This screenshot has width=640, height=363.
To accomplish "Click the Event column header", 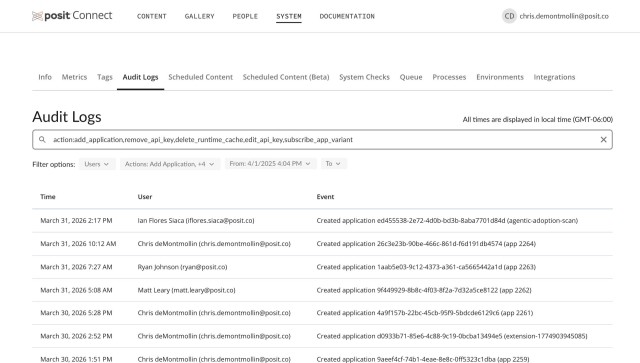I will (325, 197).
